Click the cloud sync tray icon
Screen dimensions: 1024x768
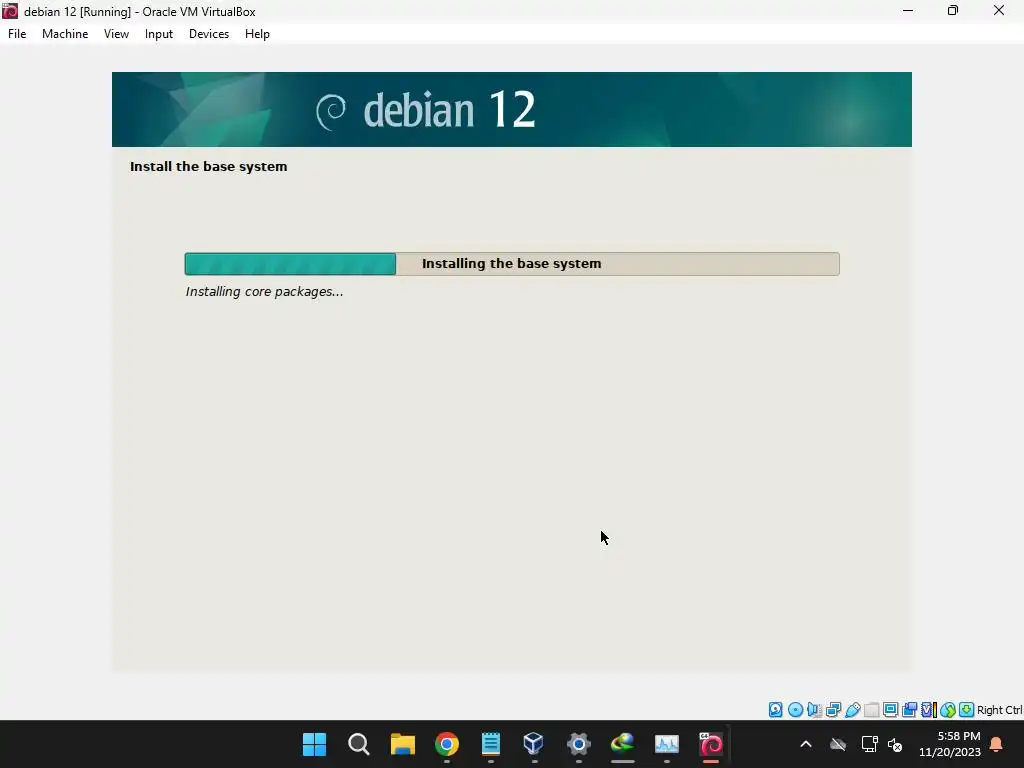click(838, 744)
